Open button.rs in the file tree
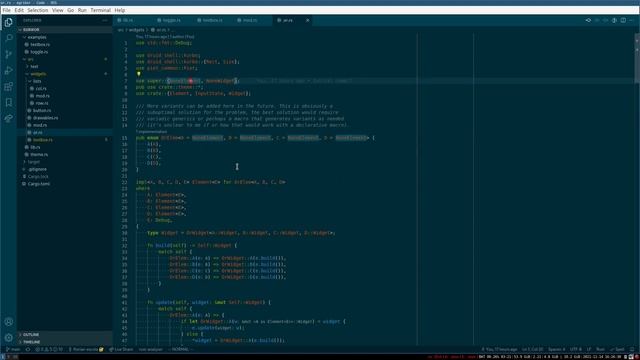640x360 pixels. tap(65, 111)
